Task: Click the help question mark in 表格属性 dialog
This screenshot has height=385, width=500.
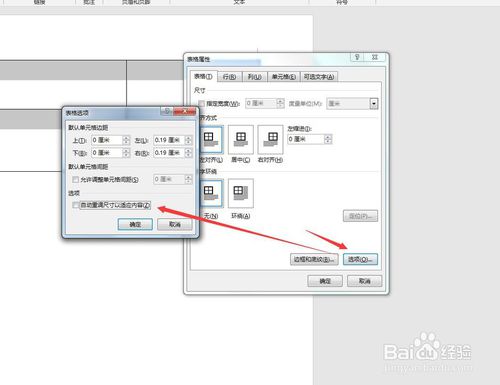Action: [357, 57]
